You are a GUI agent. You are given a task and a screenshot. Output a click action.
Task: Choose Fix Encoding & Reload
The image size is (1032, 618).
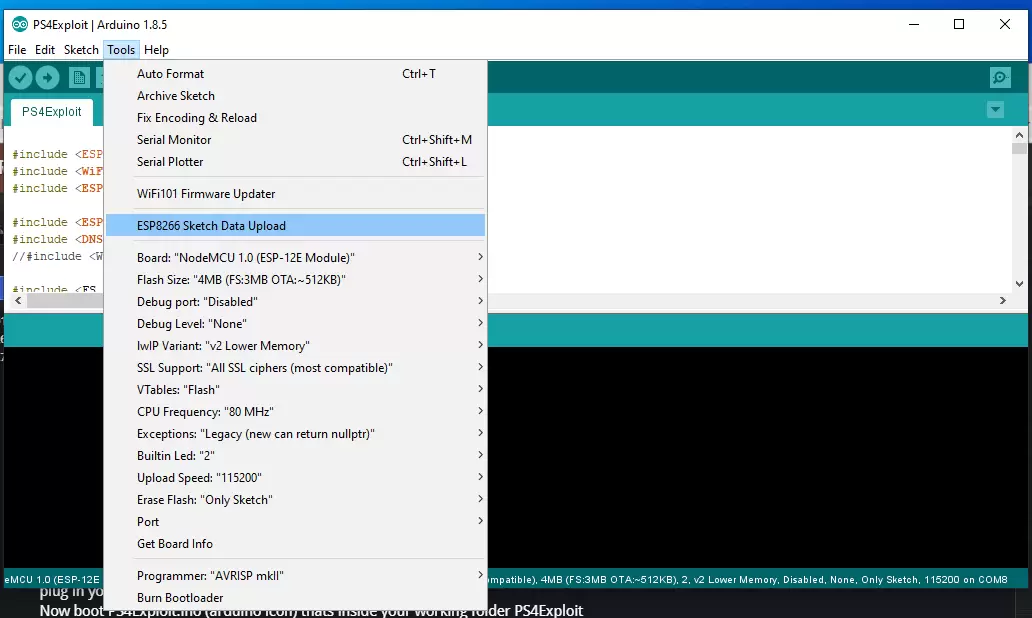[295, 118]
